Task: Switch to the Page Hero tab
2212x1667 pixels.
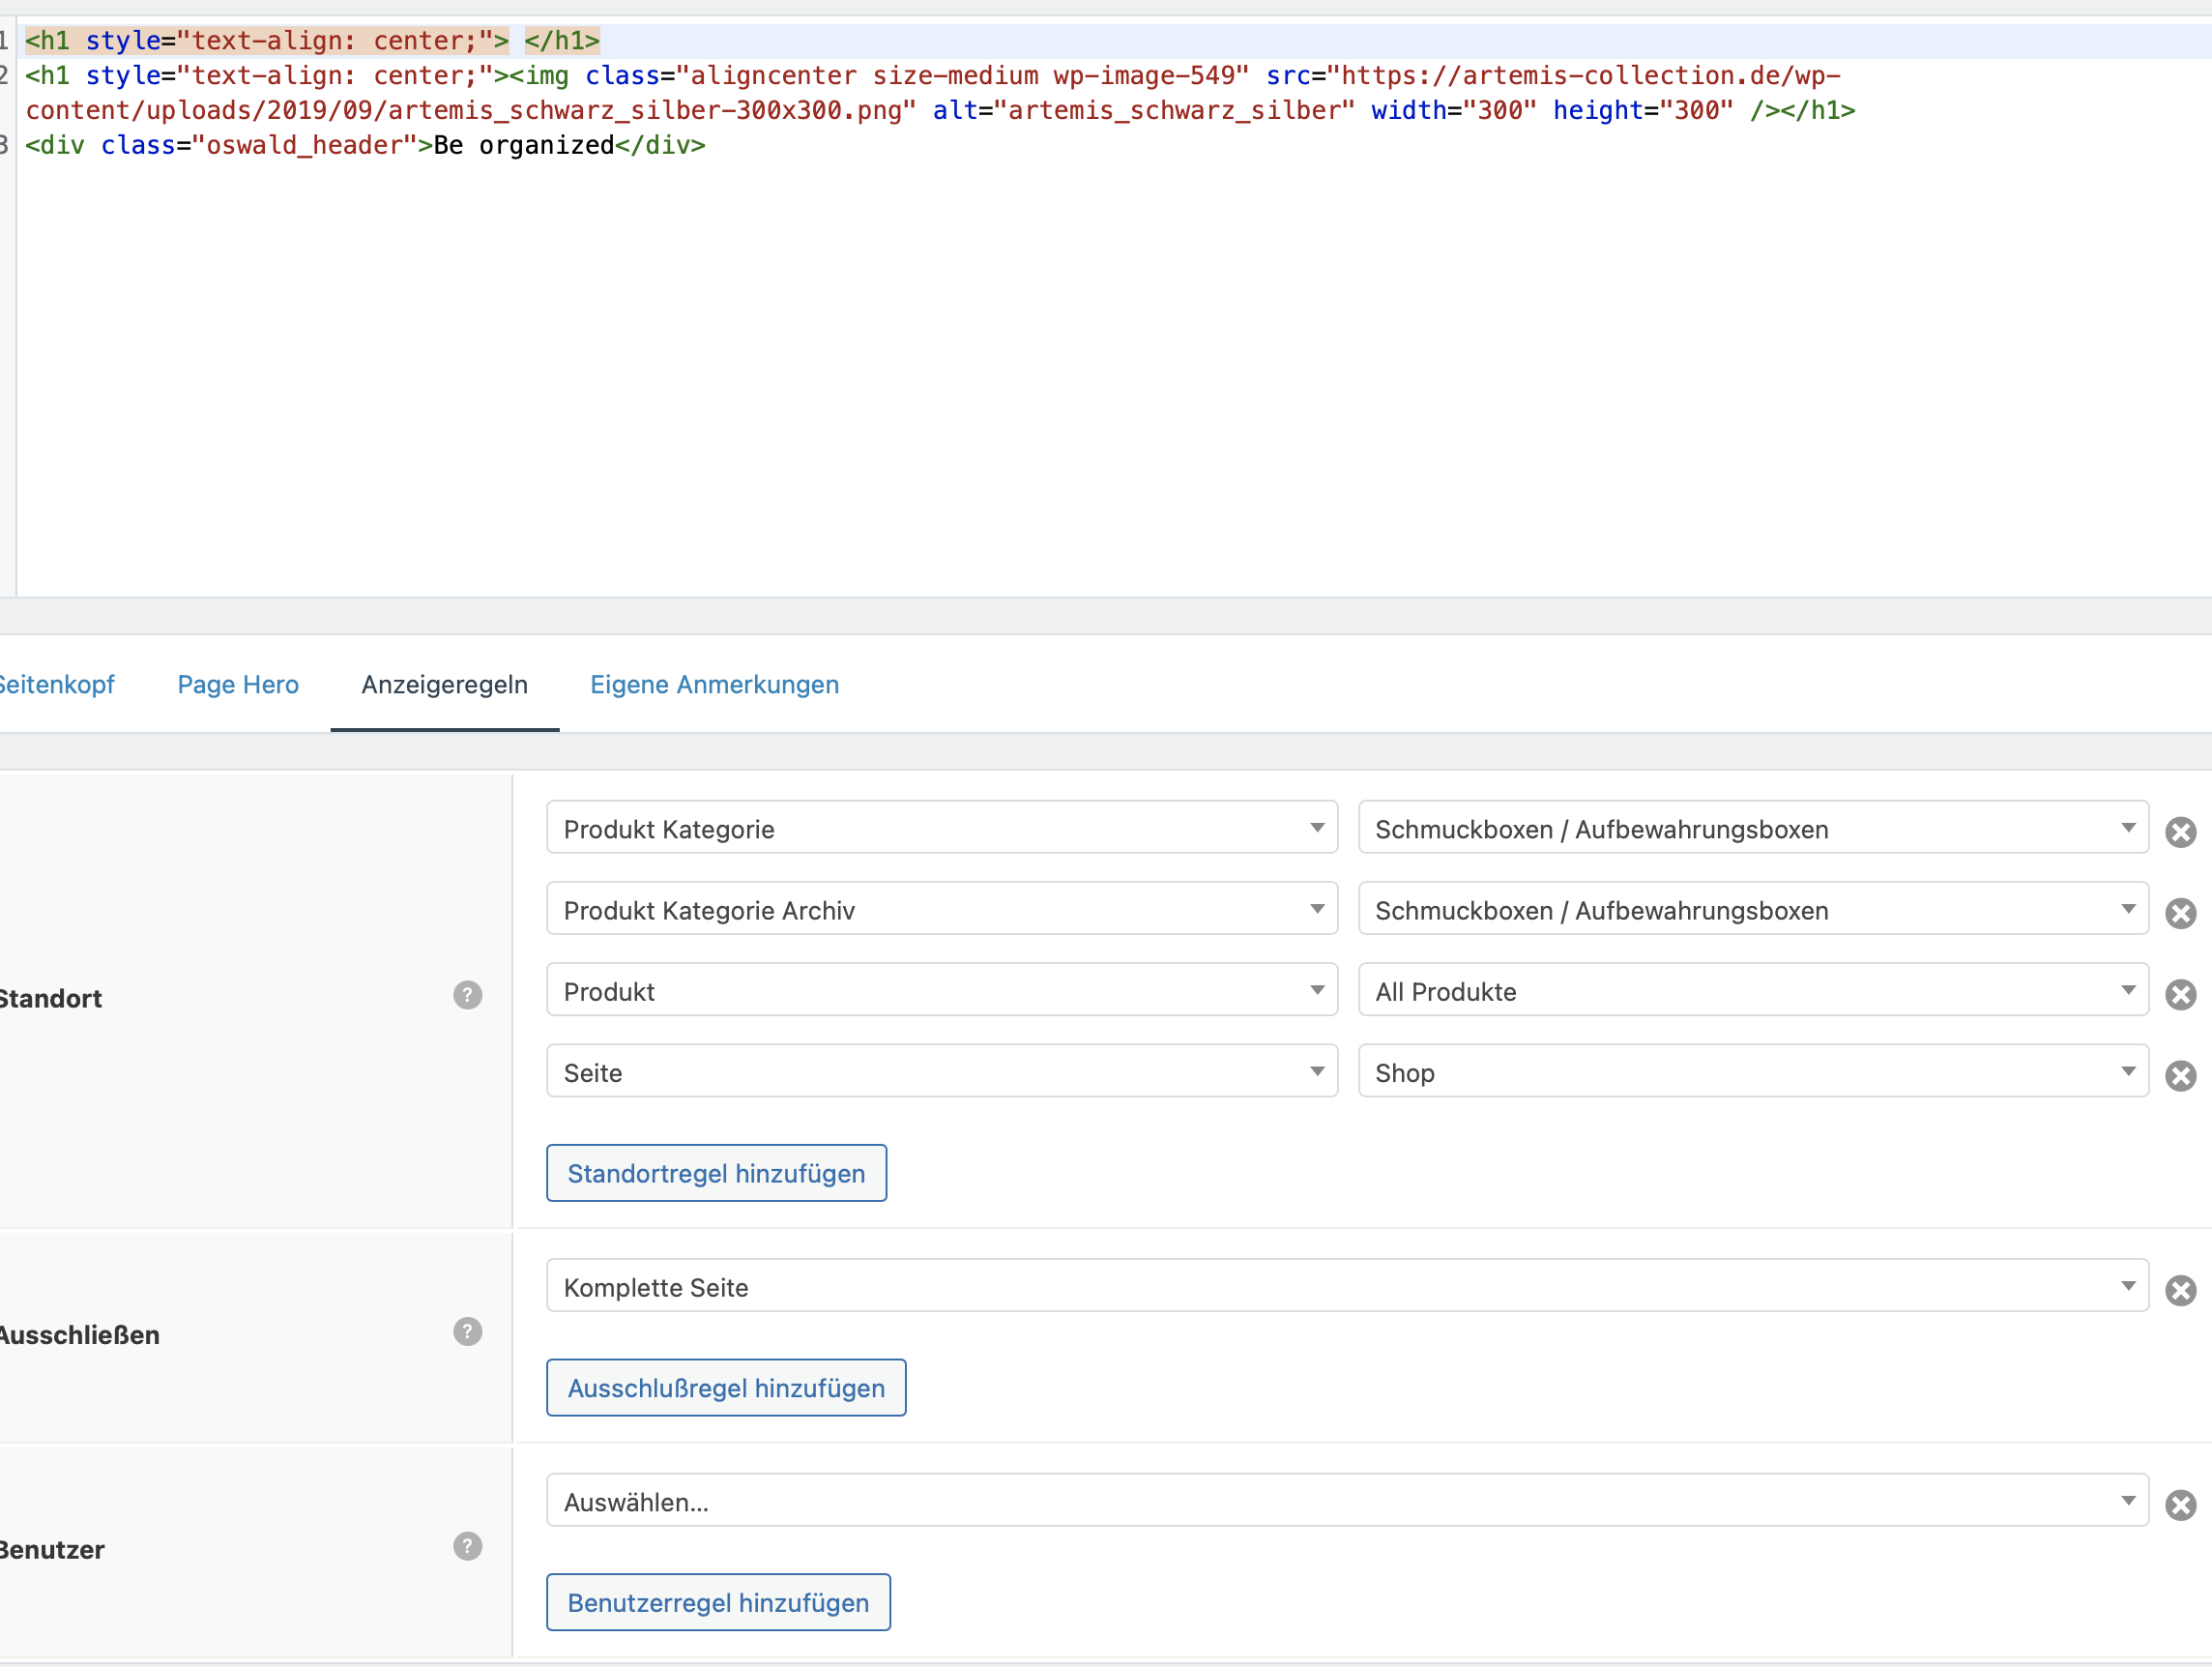Action: pyautogui.click(x=238, y=685)
